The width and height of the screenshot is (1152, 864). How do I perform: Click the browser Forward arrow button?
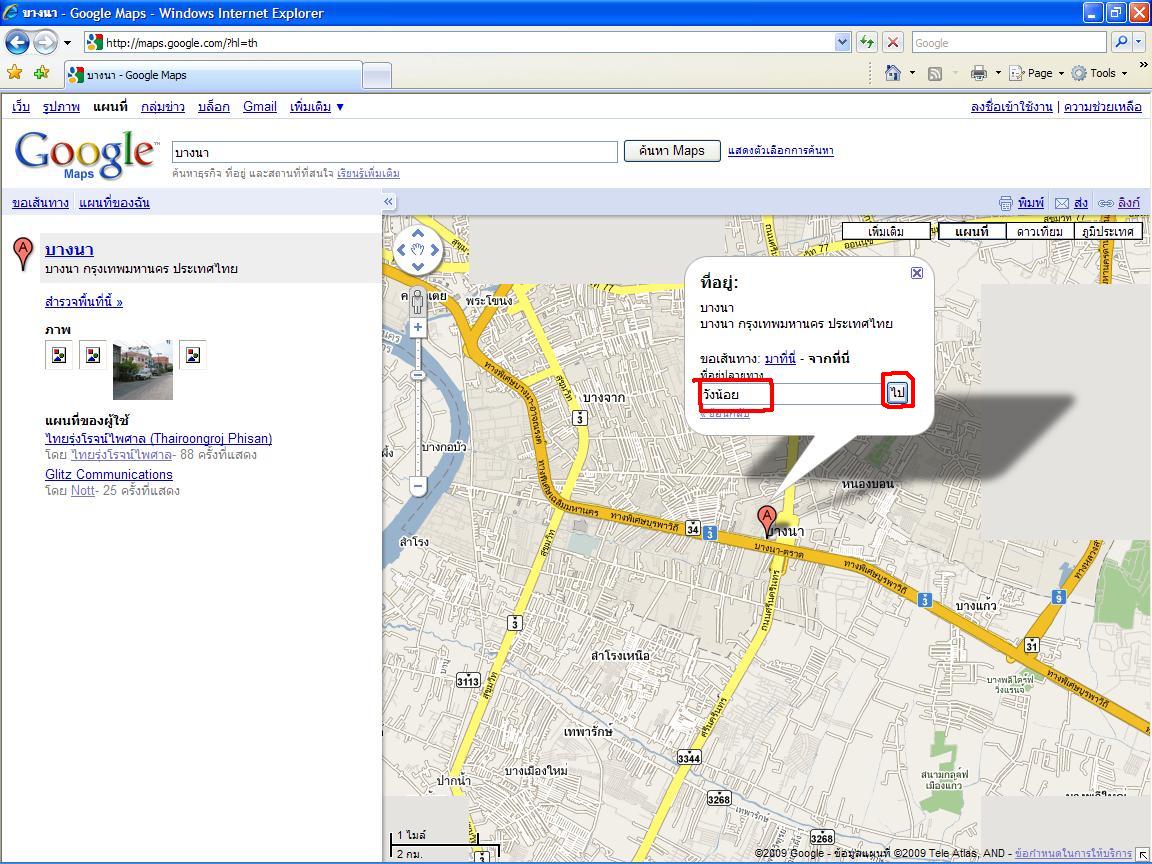click(x=46, y=43)
